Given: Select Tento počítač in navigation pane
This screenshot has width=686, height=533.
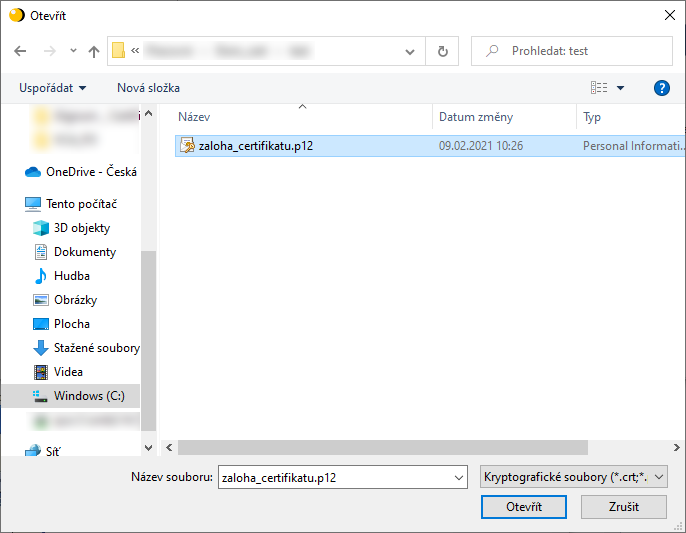Looking at the screenshot, I should (x=81, y=204).
